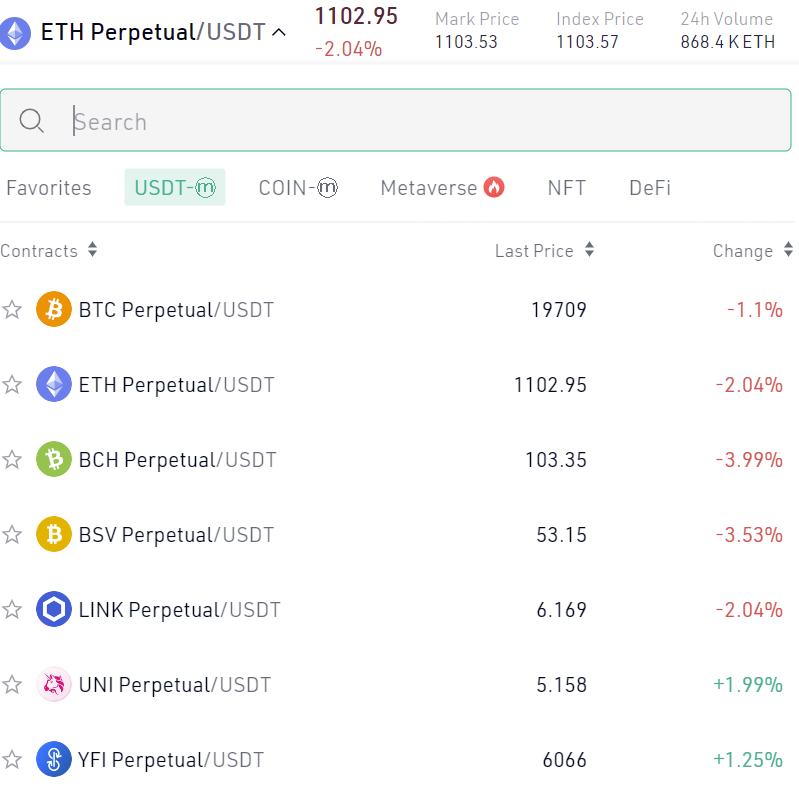Open the BCH Perpetual/USDT contract

tap(177, 460)
